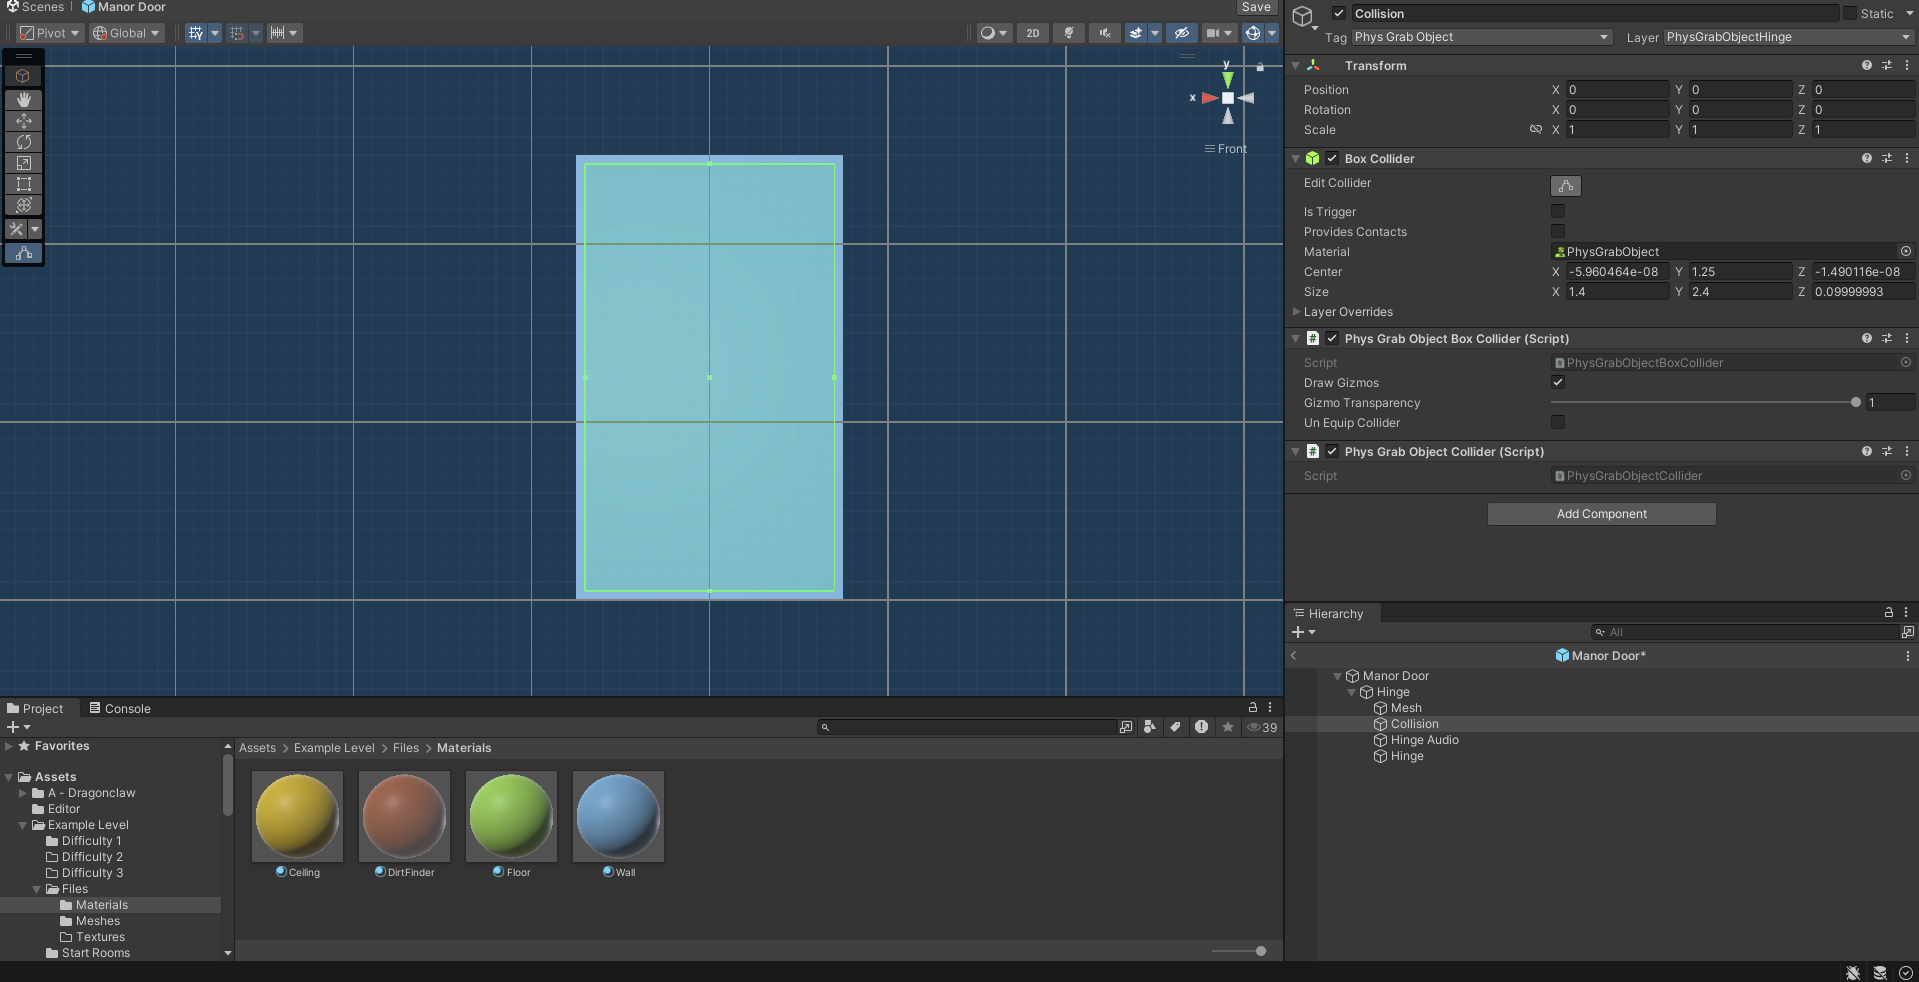The height and width of the screenshot is (982, 1919).
Task: Toggle scene view lighting
Action: pos(1068,33)
